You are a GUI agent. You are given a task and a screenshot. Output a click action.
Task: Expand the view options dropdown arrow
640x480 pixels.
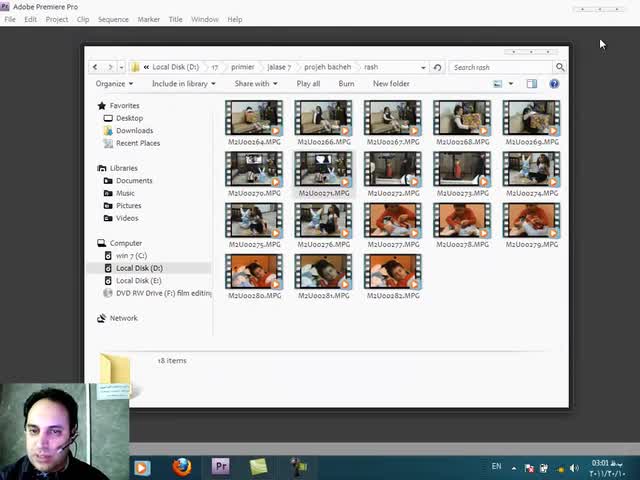(511, 84)
